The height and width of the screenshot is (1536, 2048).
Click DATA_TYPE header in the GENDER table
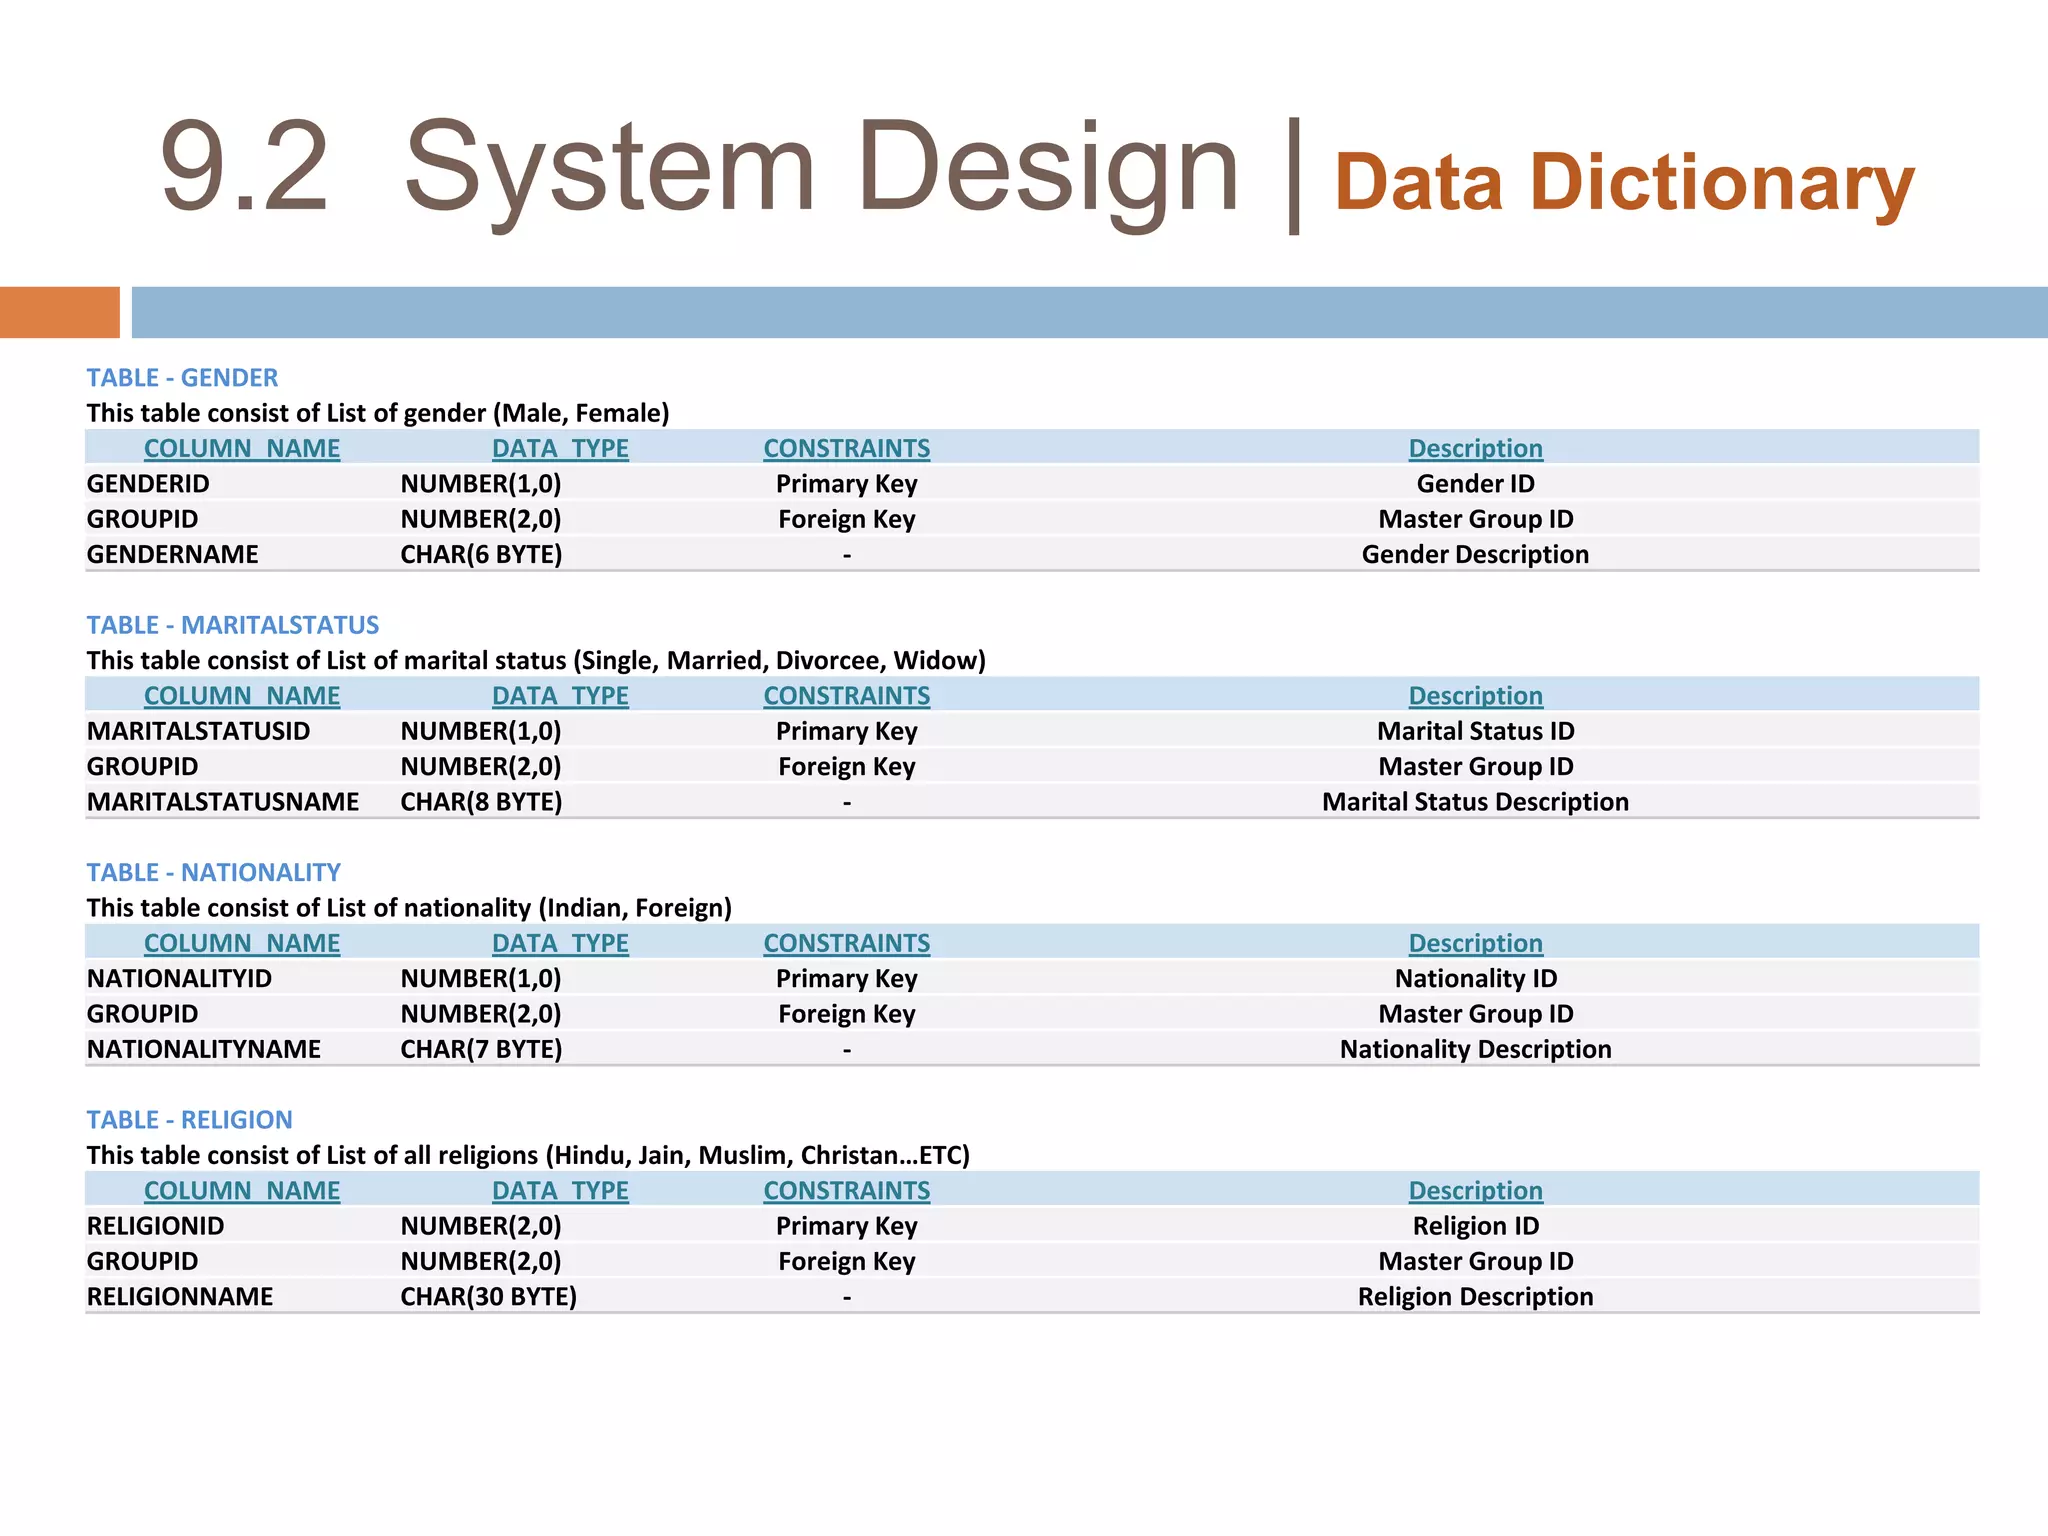tap(560, 448)
